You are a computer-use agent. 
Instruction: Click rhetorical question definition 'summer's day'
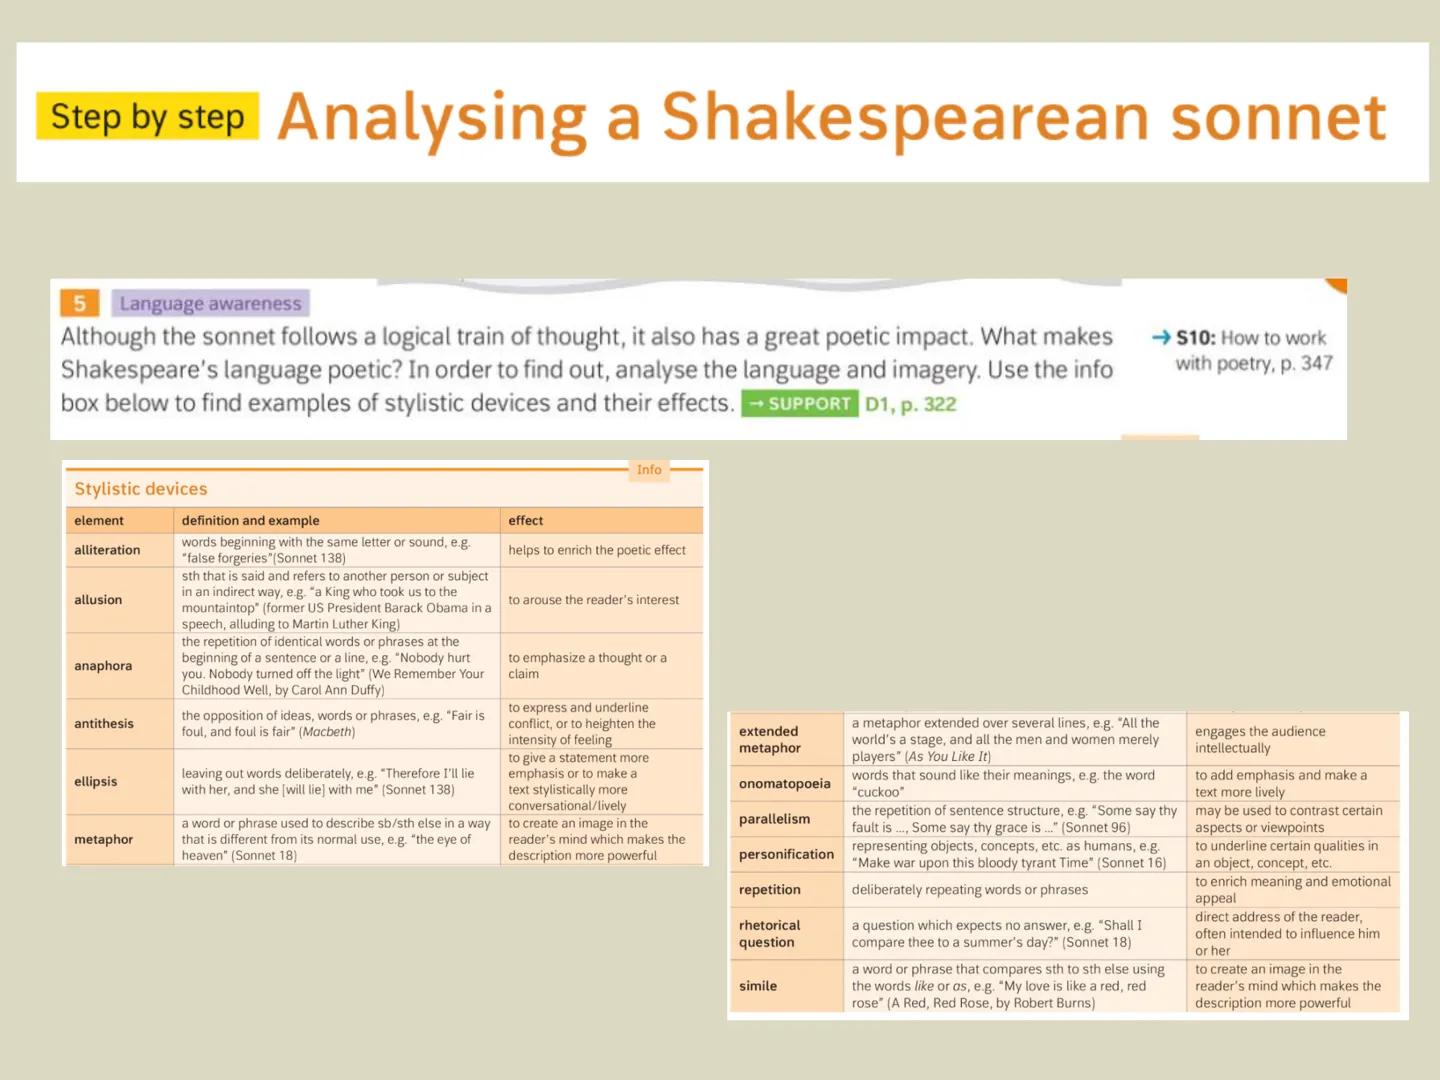tap(997, 934)
